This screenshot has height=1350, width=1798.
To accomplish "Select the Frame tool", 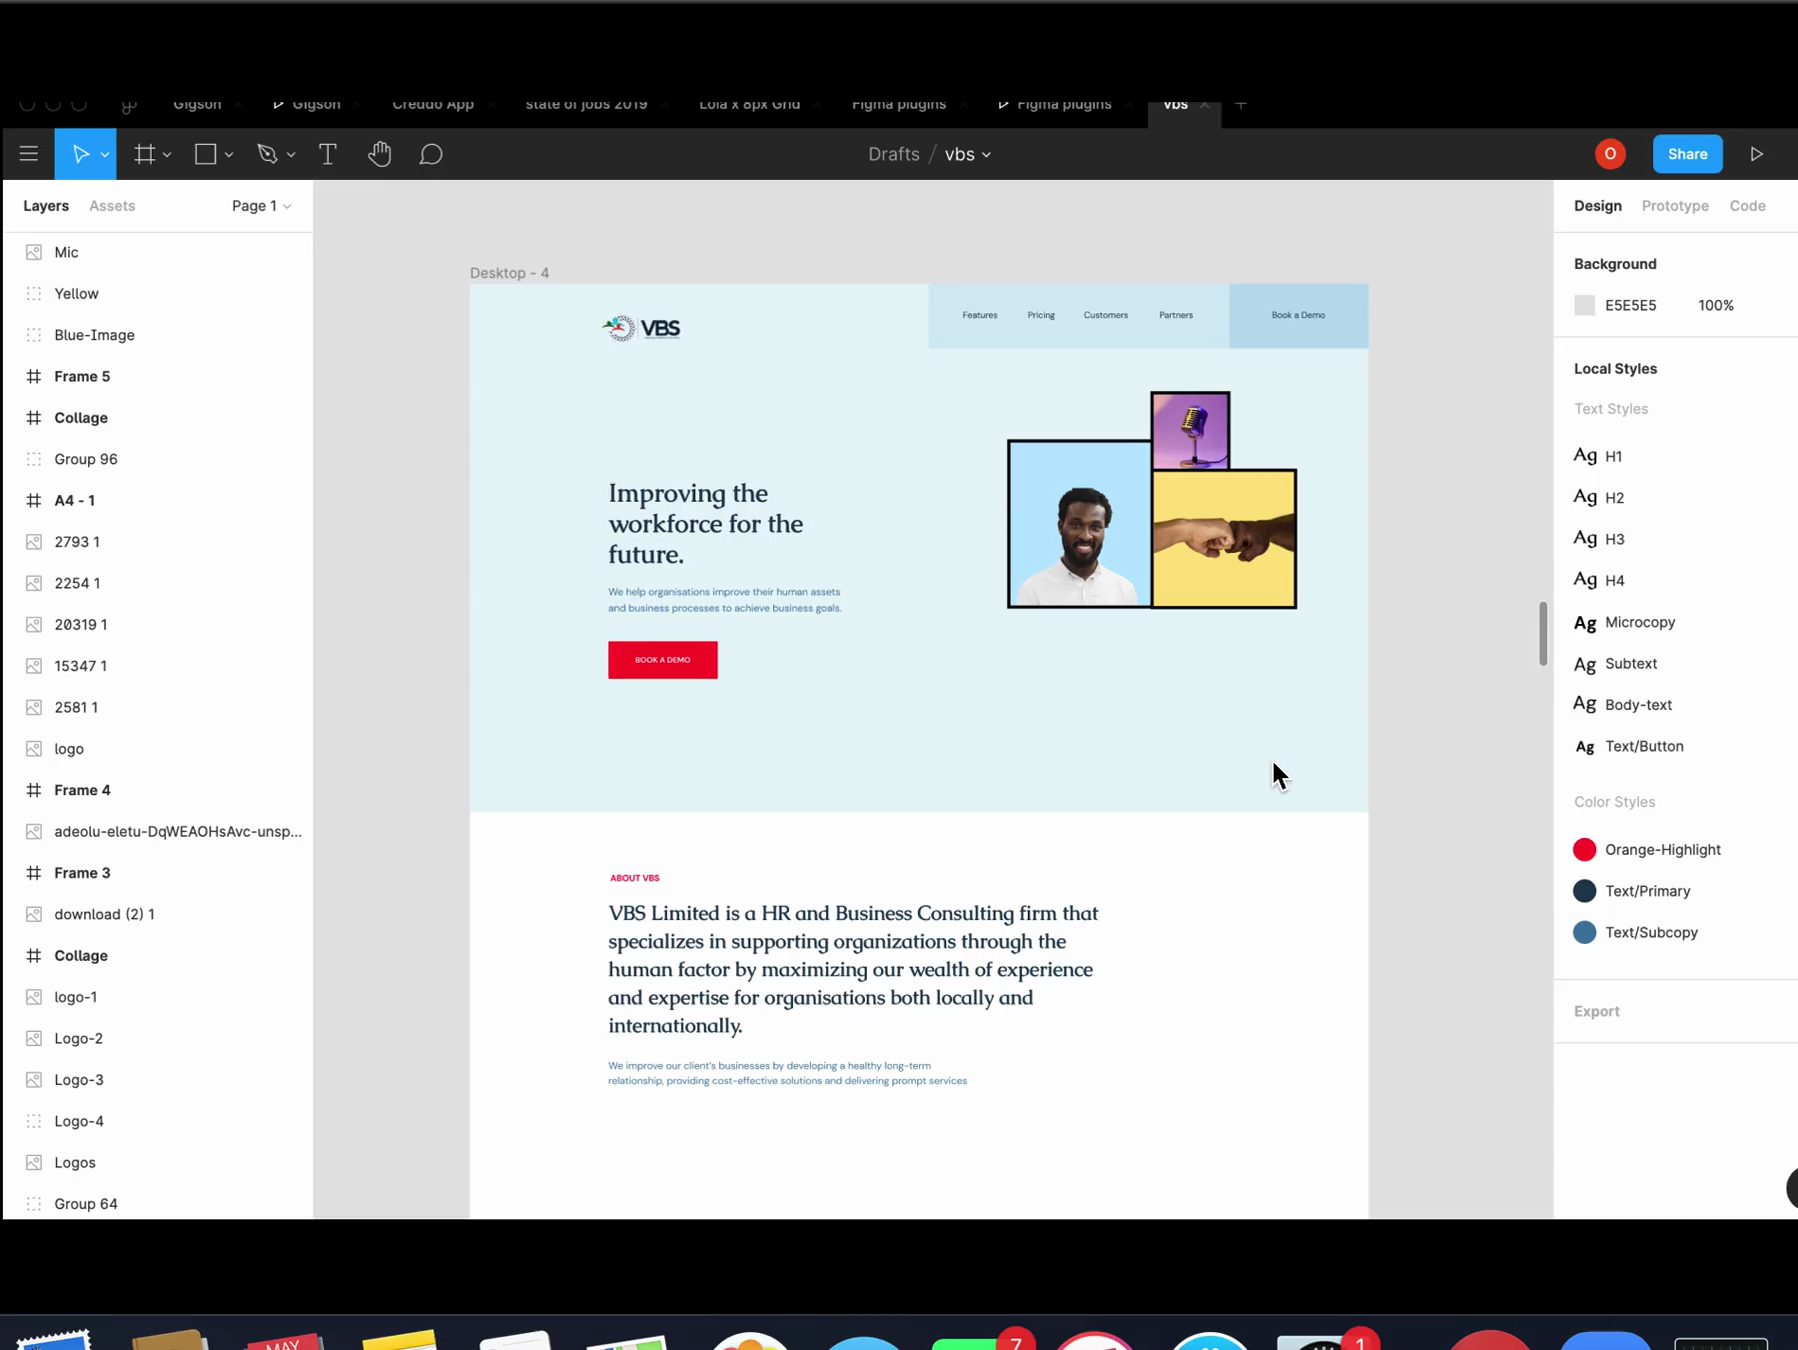I will coord(145,153).
